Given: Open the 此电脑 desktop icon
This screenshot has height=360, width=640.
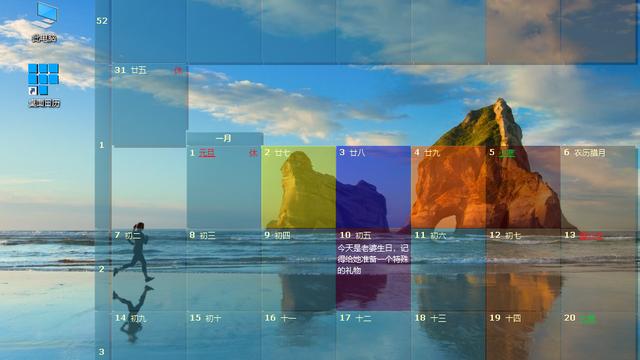Looking at the screenshot, I should 44,22.
